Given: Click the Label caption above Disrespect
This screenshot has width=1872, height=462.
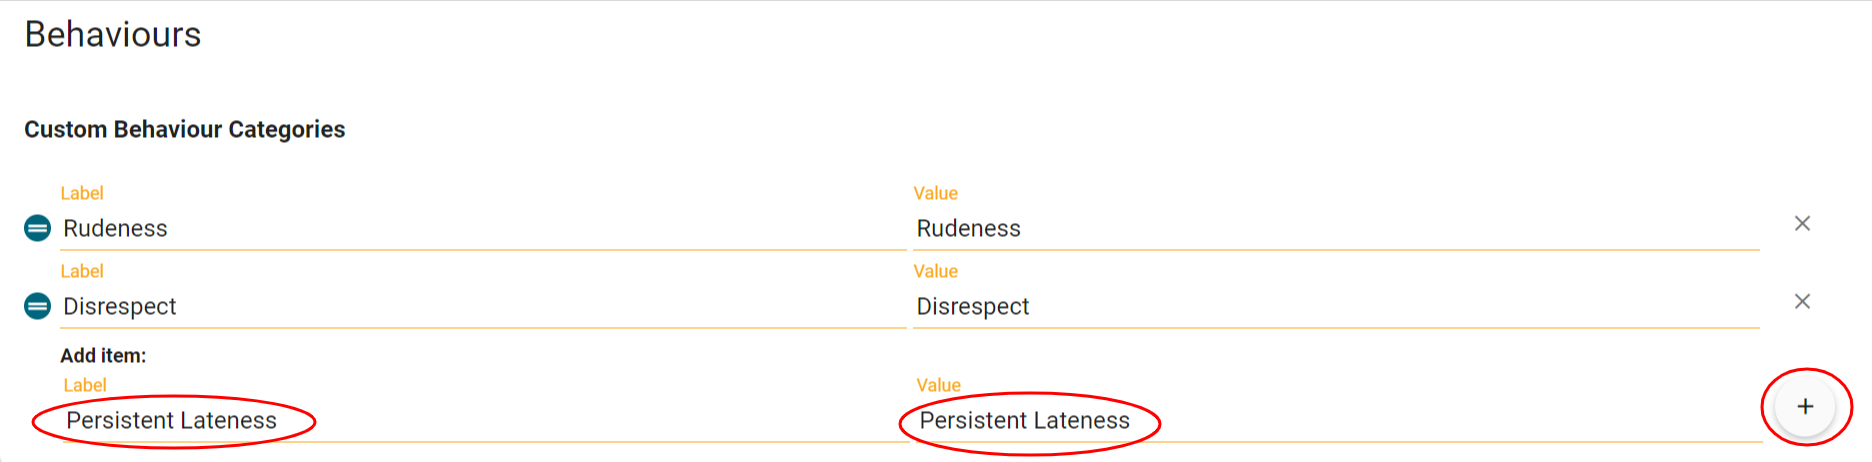Looking at the screenshot, I should pyautogui.click(x=82, y=271).
